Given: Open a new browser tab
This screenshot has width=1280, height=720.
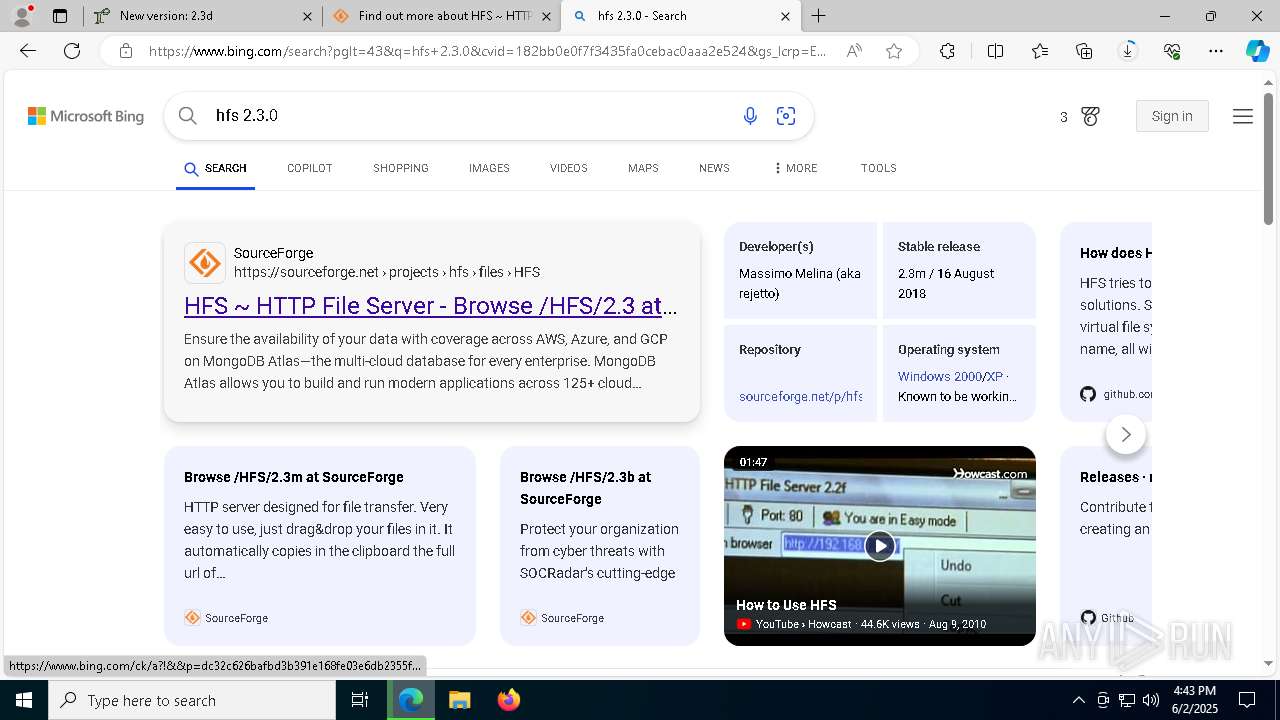Looking at the screenshot, I should [818, 16].
